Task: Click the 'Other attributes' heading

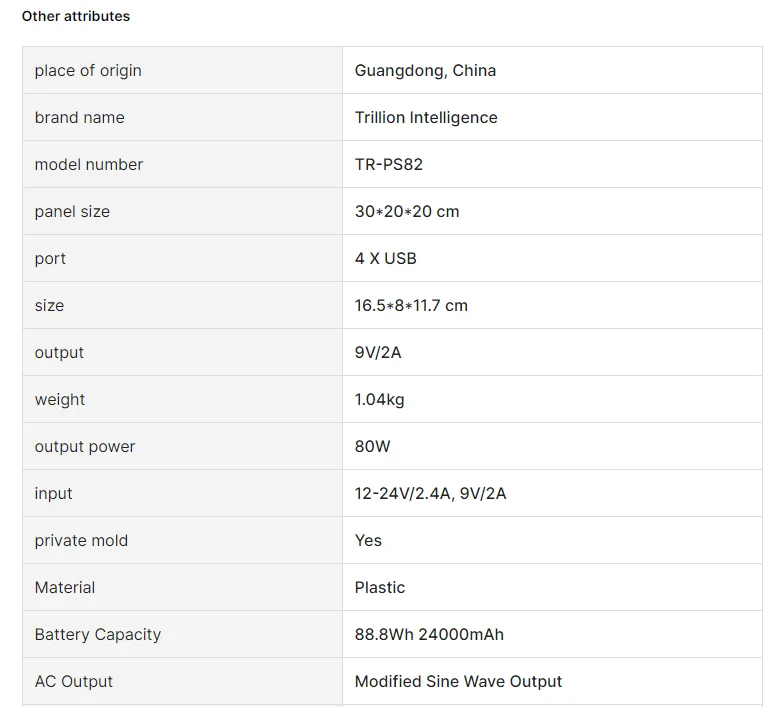Action: point(76,16)
